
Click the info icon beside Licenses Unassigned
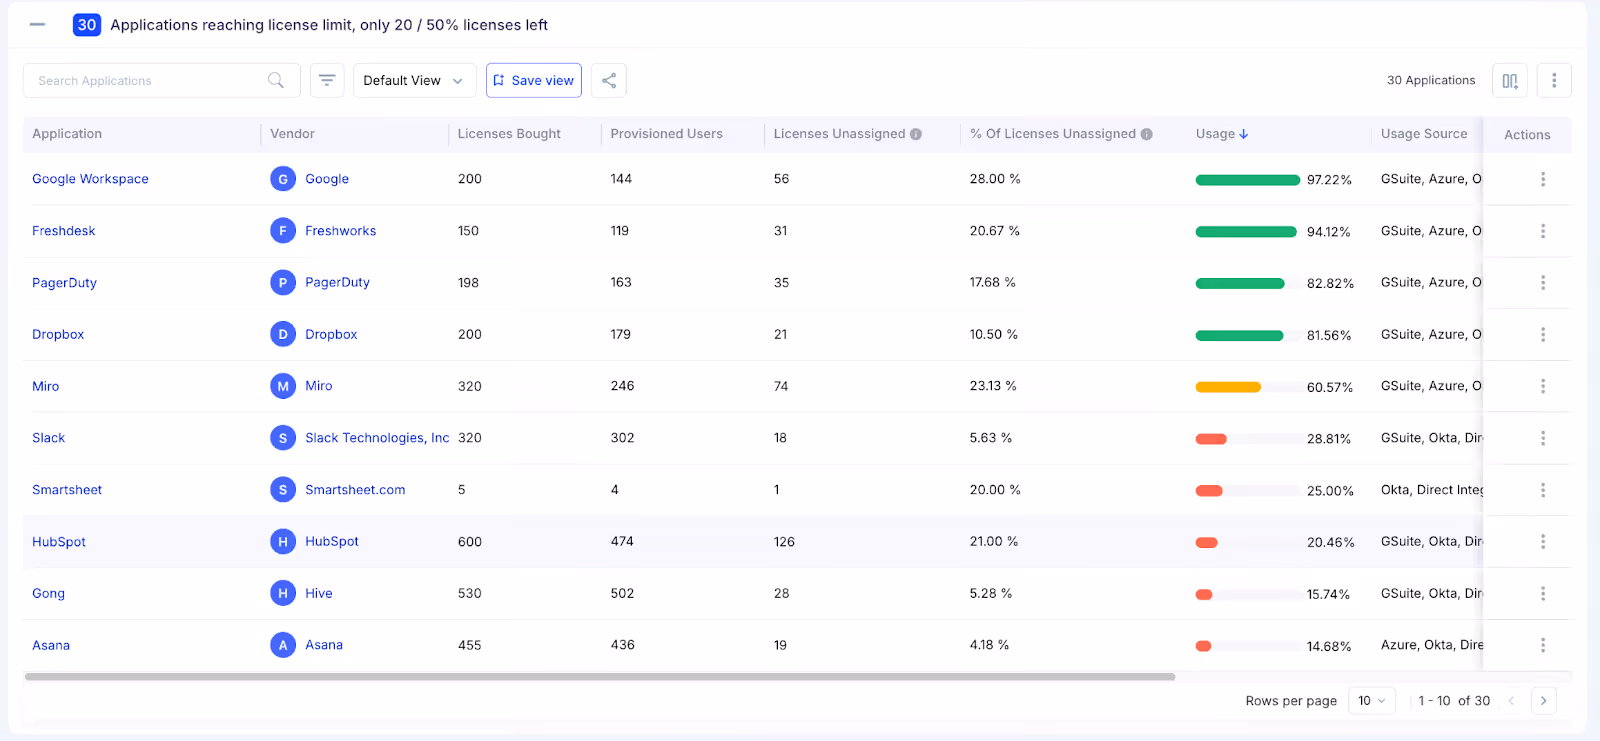(x=916, y=134)
